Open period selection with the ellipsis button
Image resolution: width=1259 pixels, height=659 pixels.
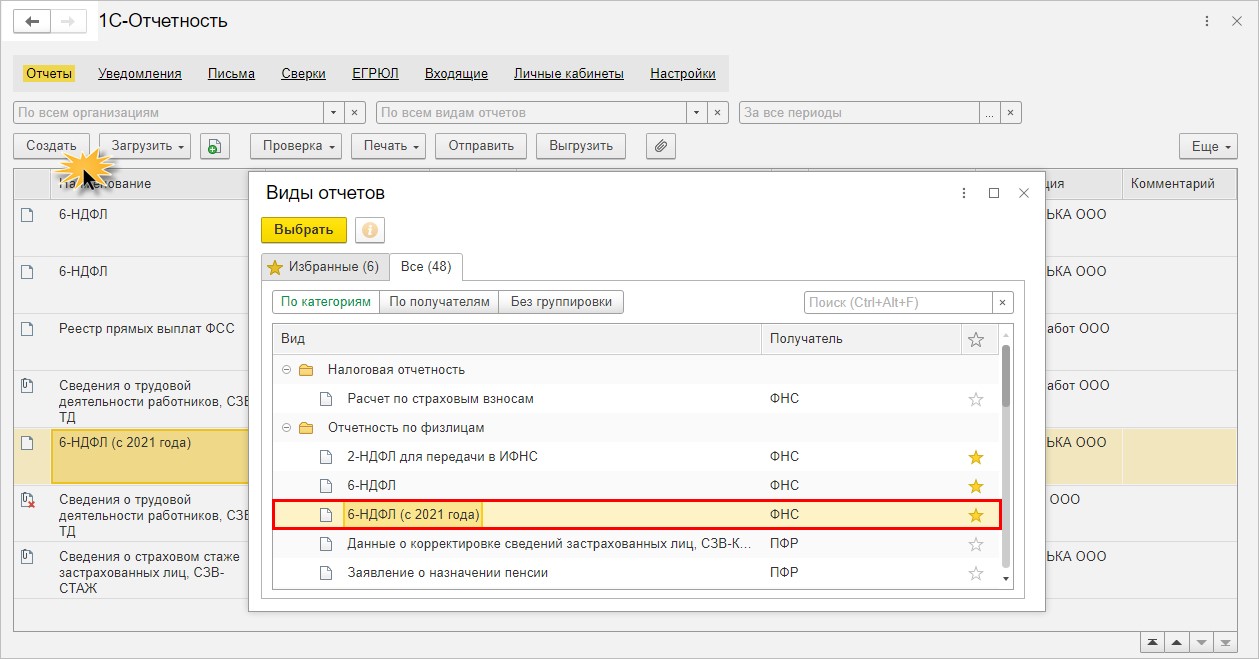pyautogui.click(x=990, y=113)
